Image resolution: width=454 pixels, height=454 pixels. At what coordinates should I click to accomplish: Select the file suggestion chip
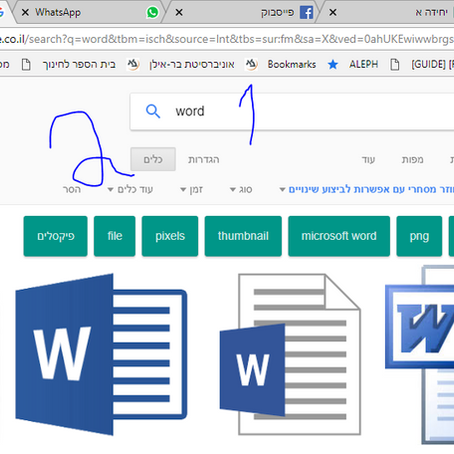[x=115, y=236]
